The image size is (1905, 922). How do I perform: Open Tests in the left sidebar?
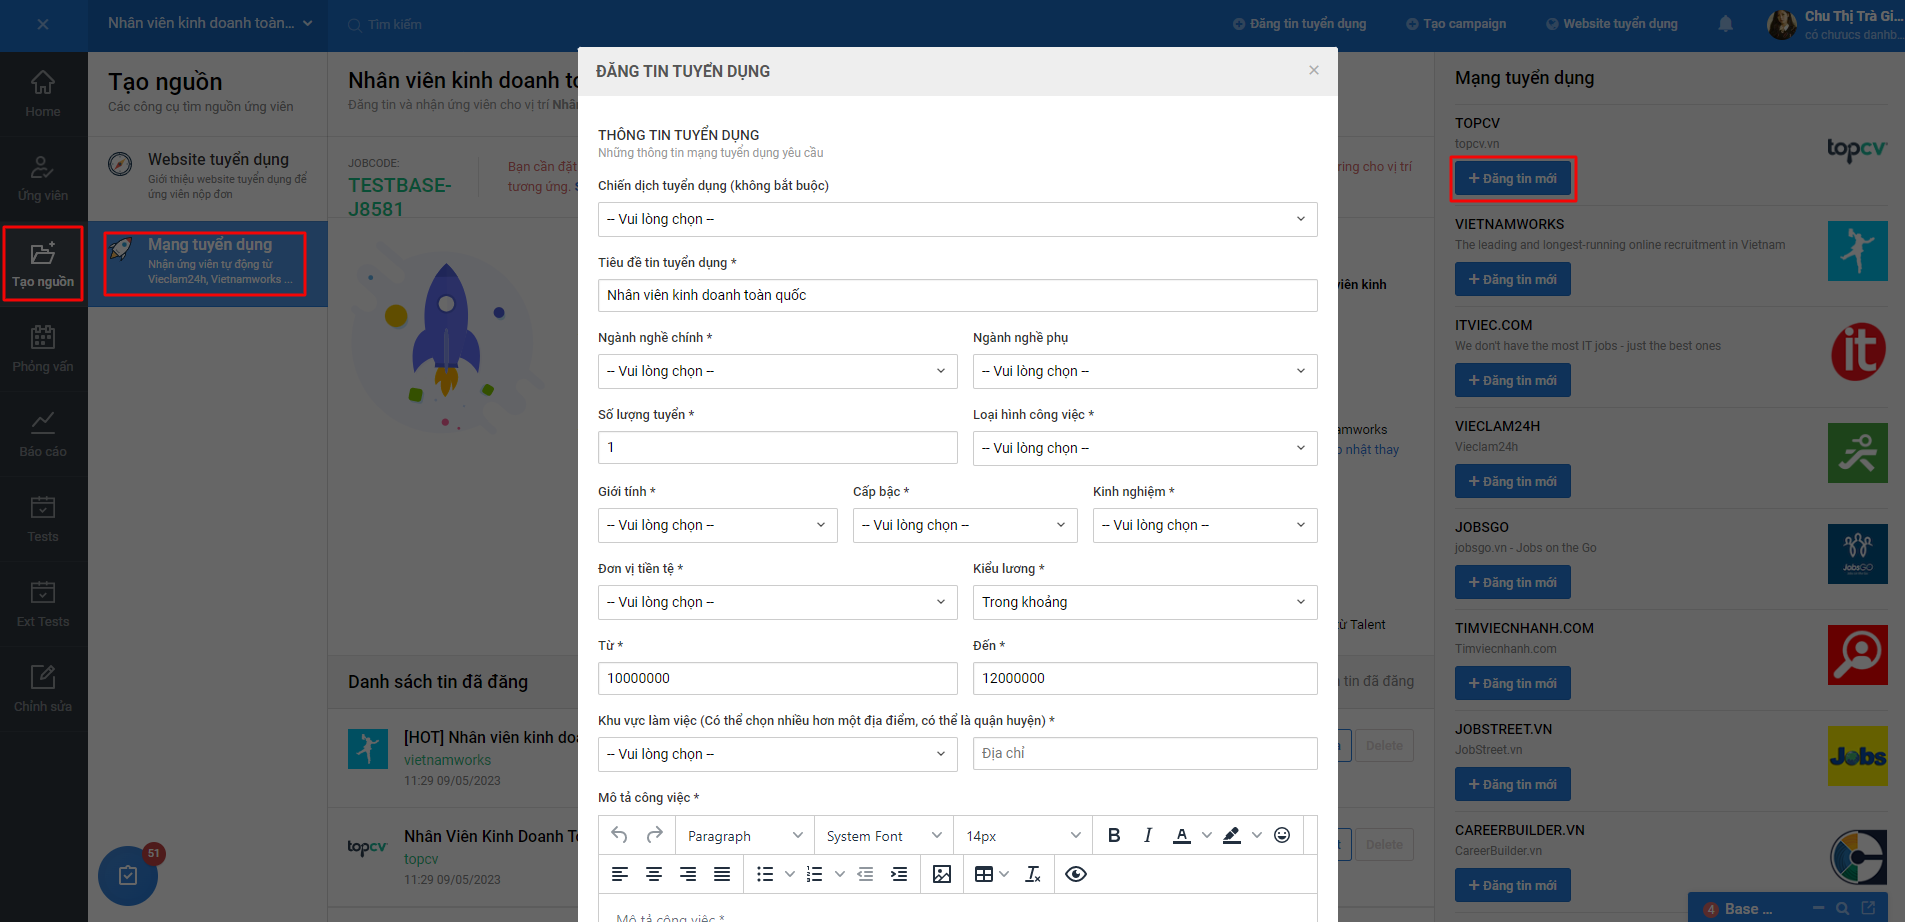click(43, 520)
